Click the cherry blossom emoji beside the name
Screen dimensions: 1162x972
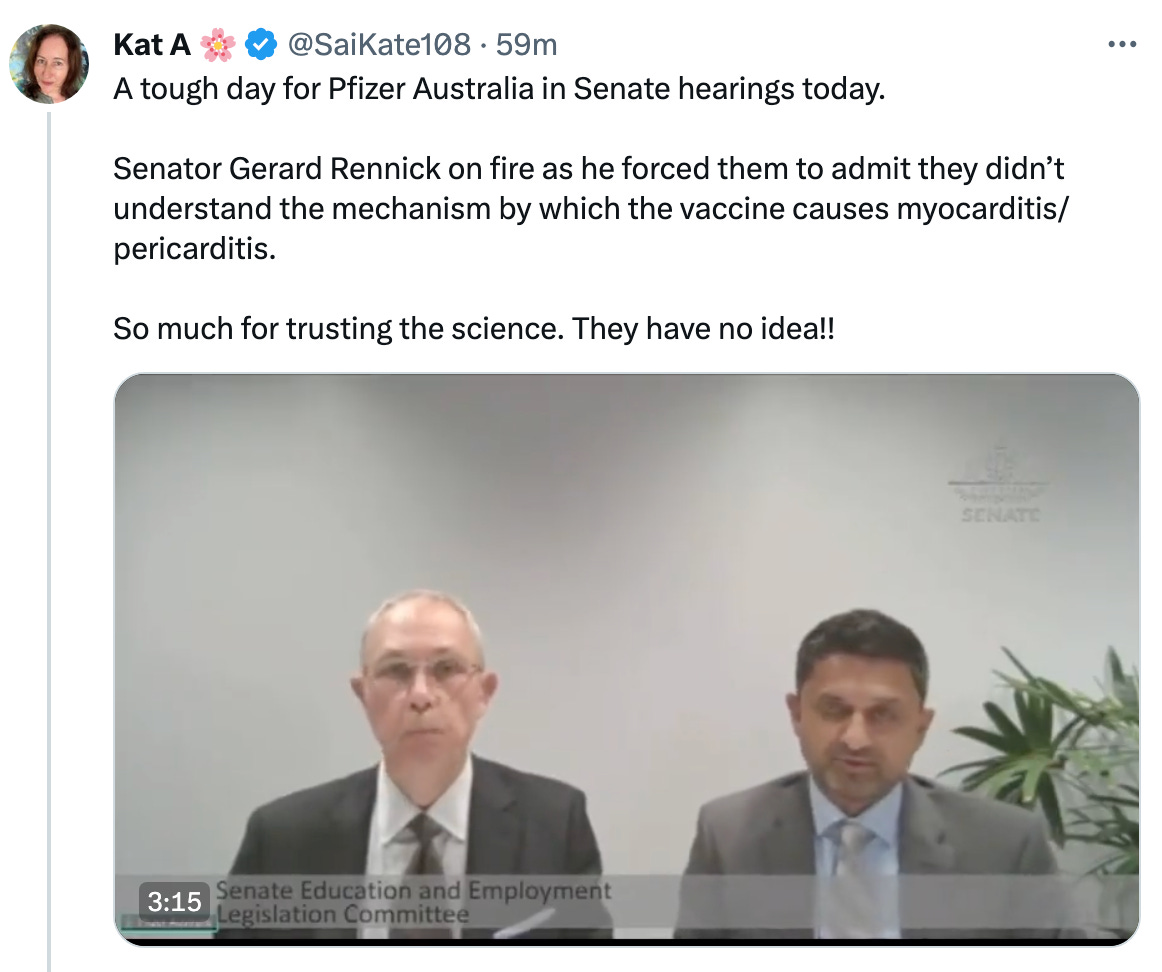point(218,44)
